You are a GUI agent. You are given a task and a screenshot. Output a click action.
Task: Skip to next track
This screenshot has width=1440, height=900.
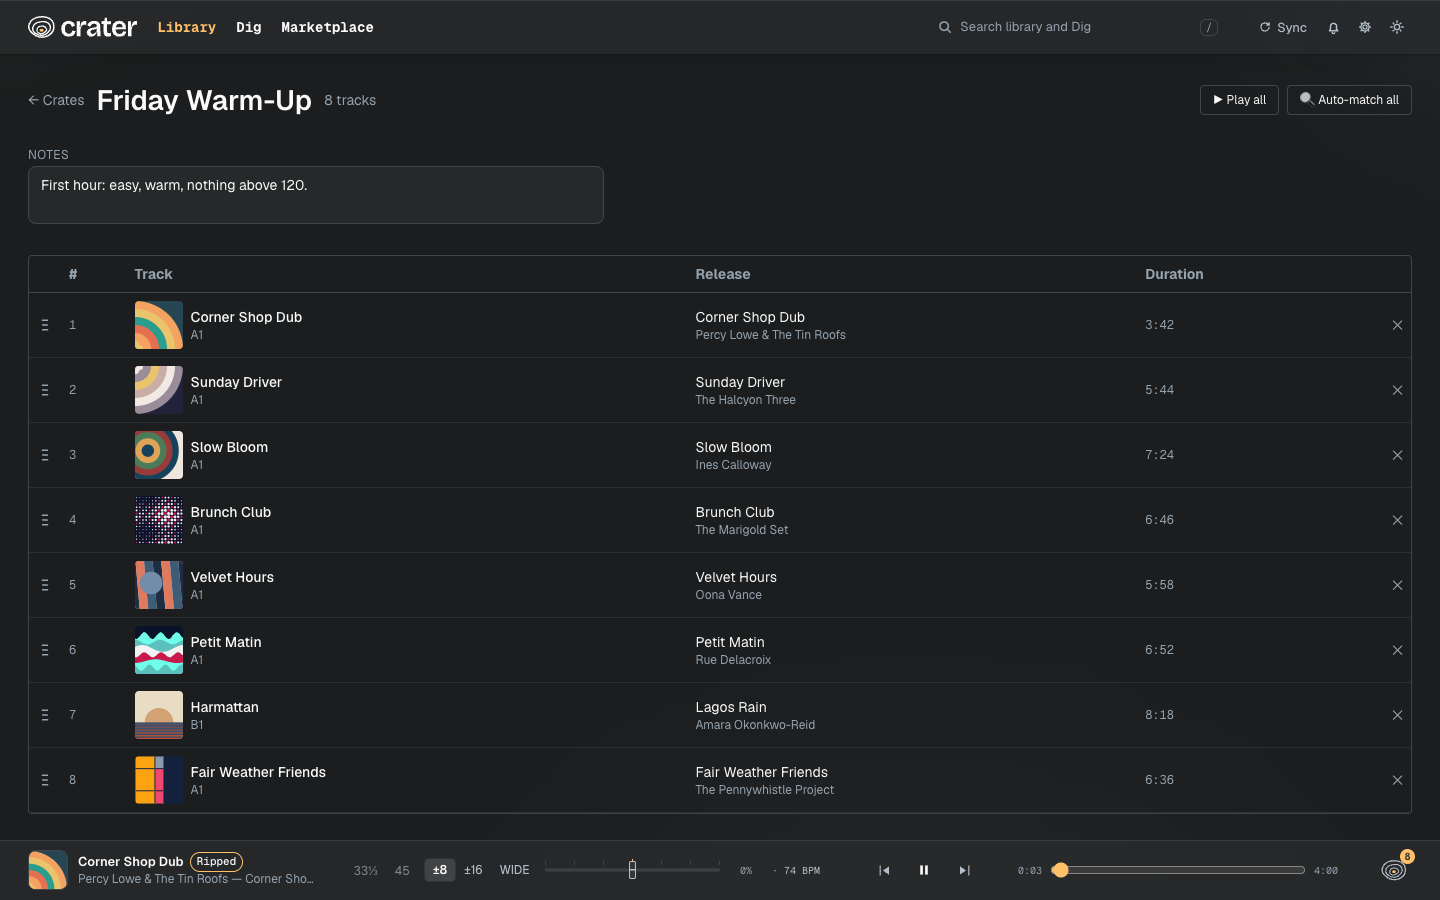coord(964,870)
